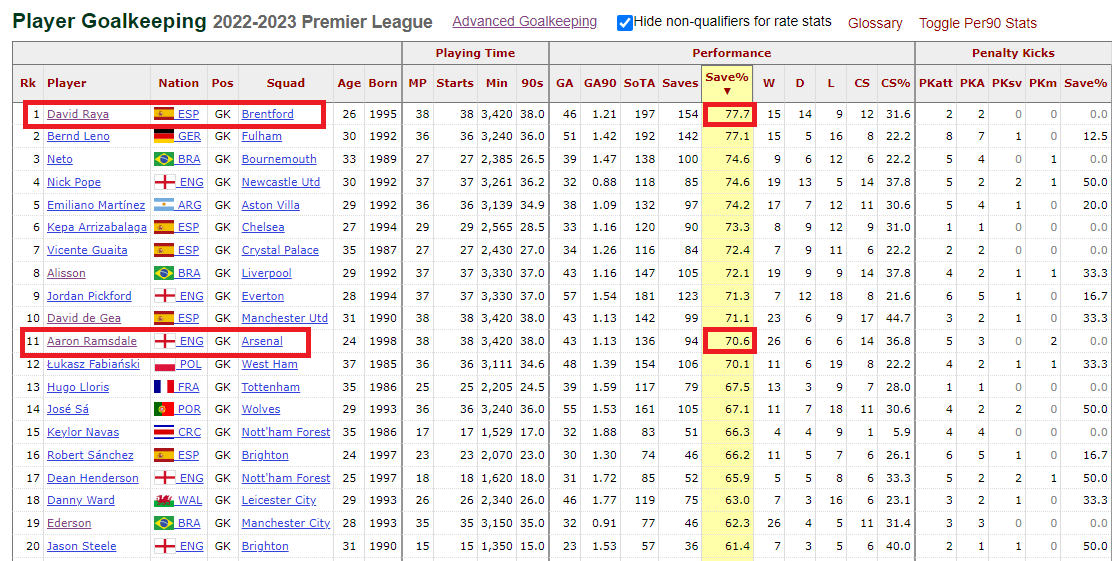1112x561 pixels.
Task: Open Keylor Navas player page
Action: [x=82, y=432]
